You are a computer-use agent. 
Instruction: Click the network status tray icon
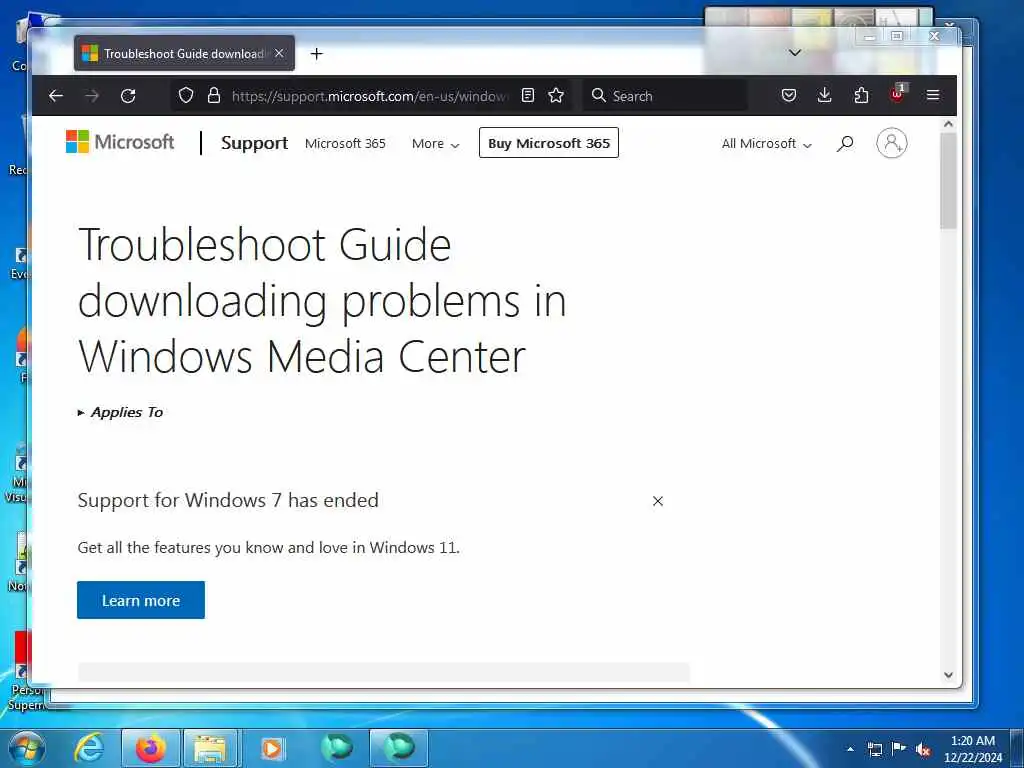(874, 749)
